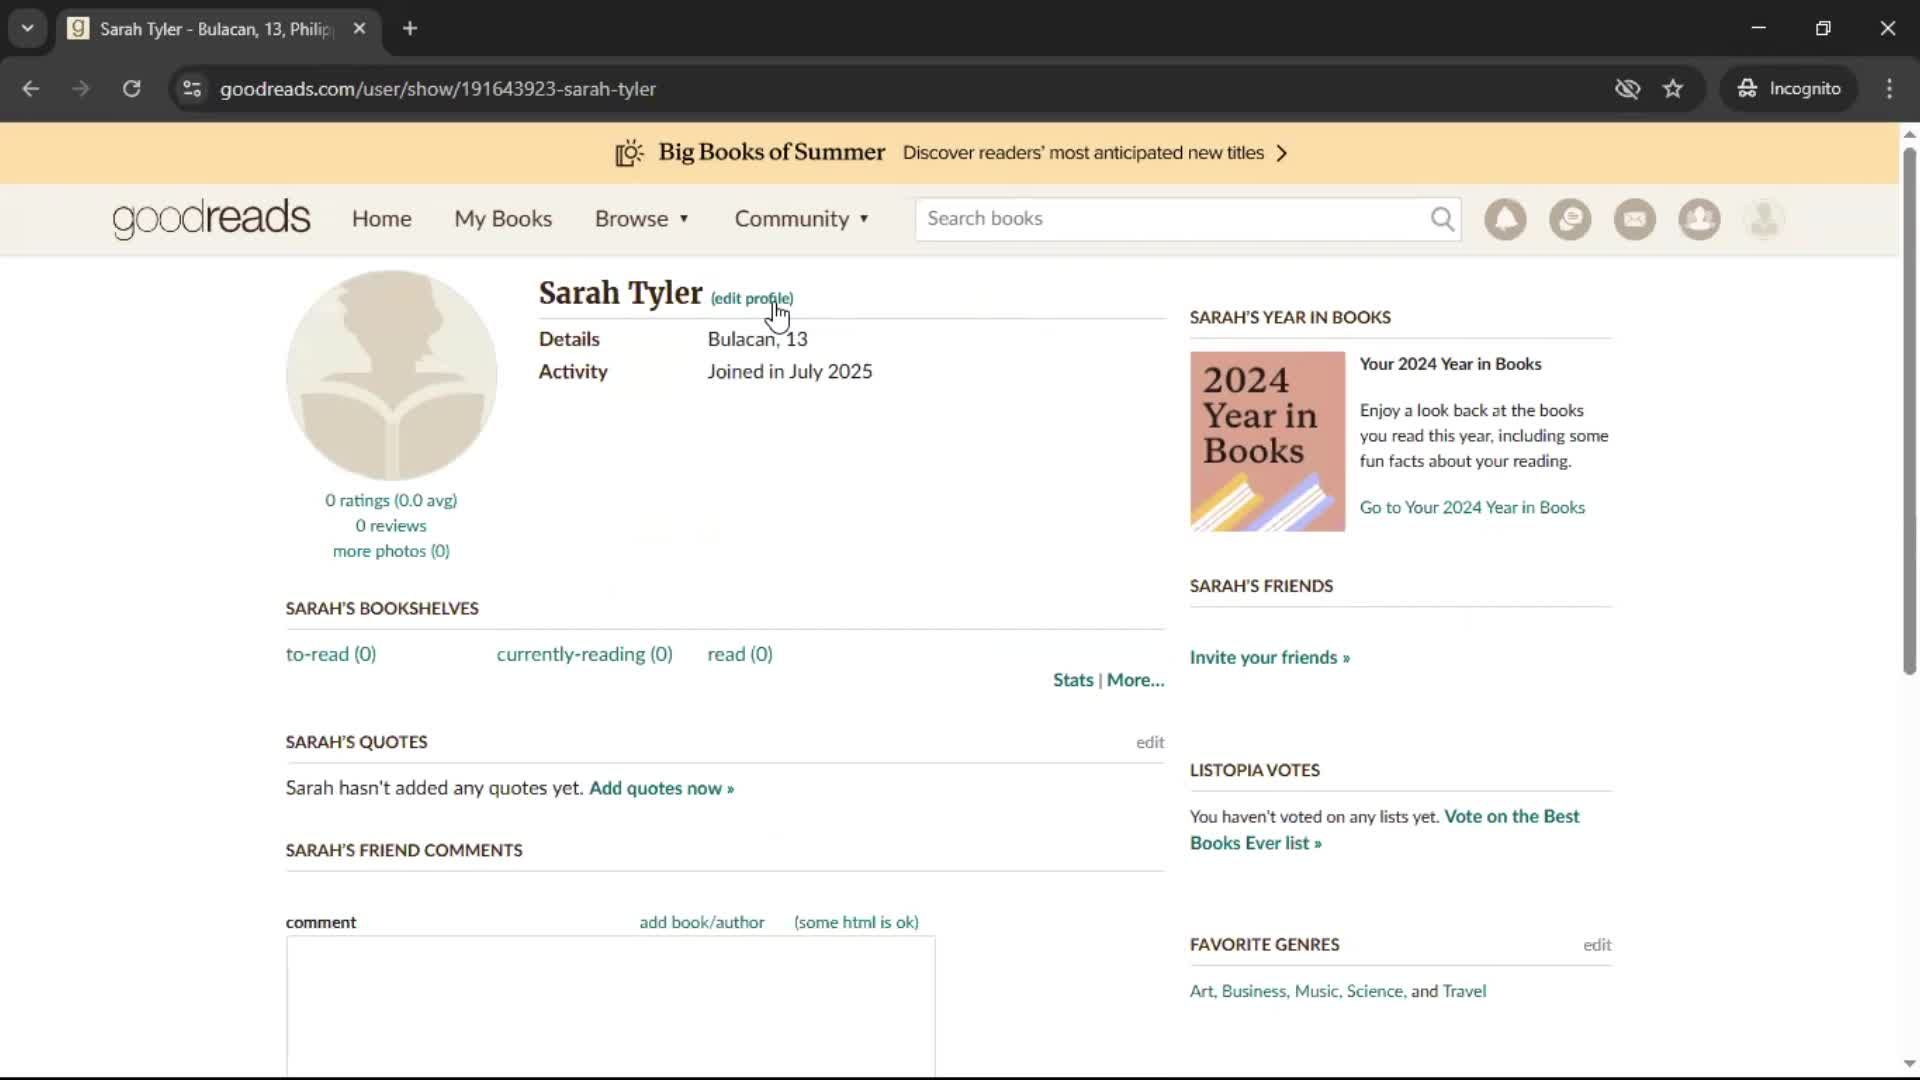Click the search magnifier icon

(x=1442, y=219)
